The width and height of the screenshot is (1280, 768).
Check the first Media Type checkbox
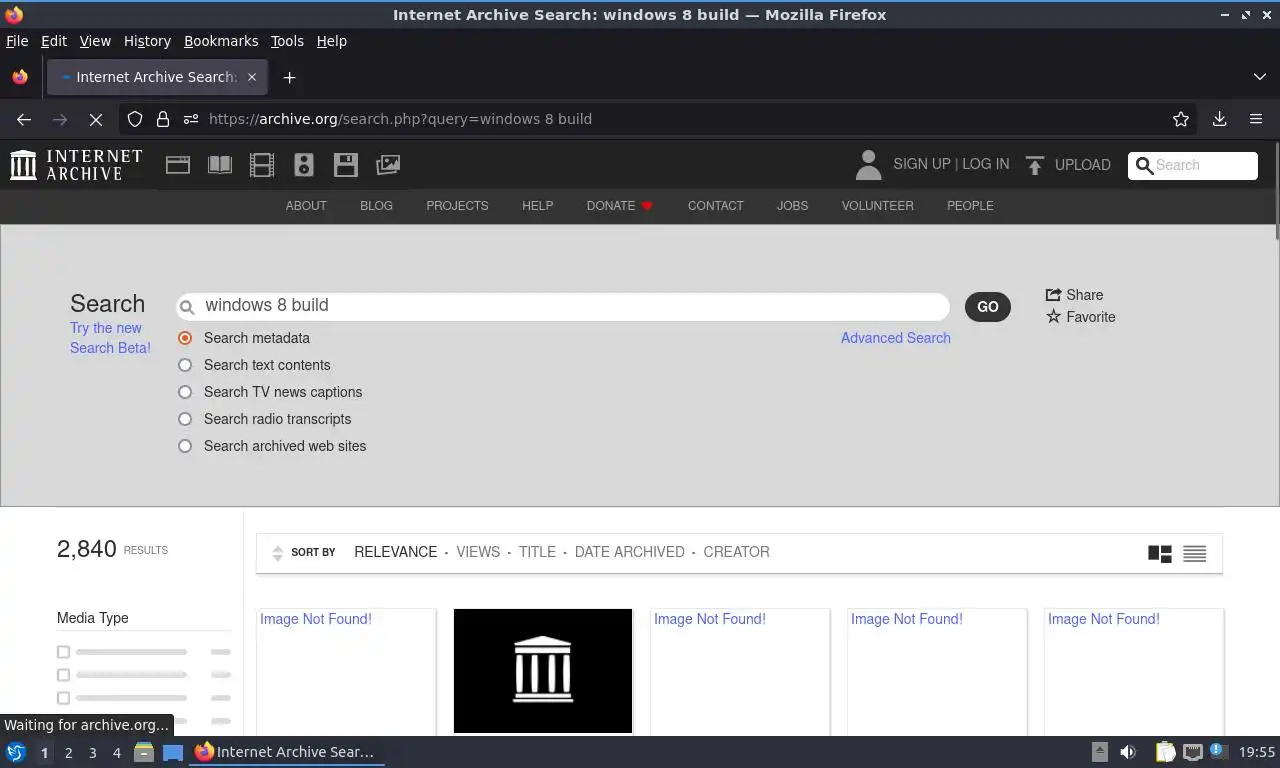tap(63, 652)
